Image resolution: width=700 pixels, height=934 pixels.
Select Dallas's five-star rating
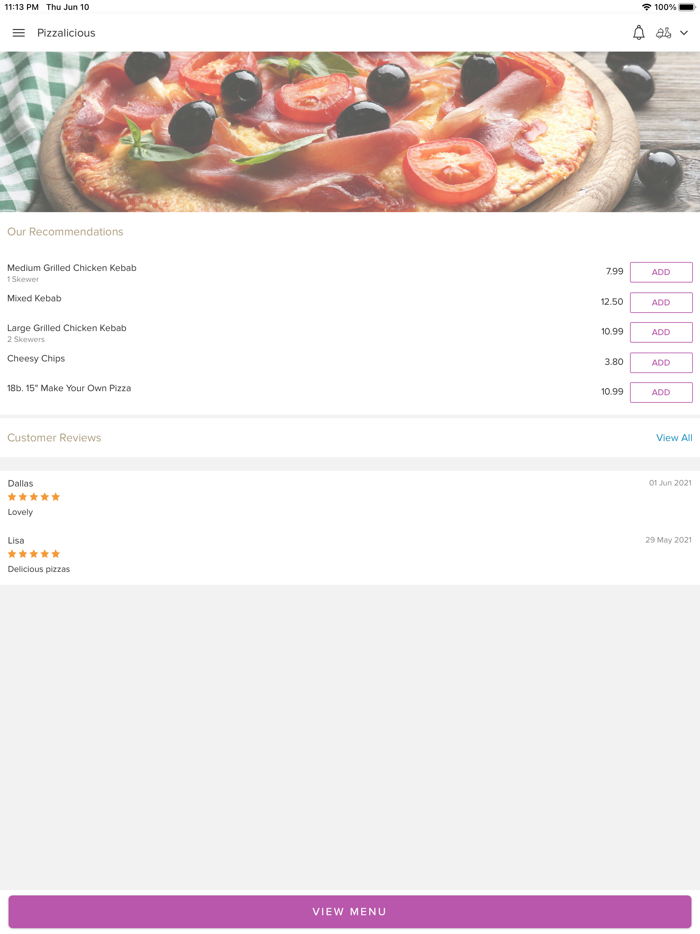coord(33,497)
